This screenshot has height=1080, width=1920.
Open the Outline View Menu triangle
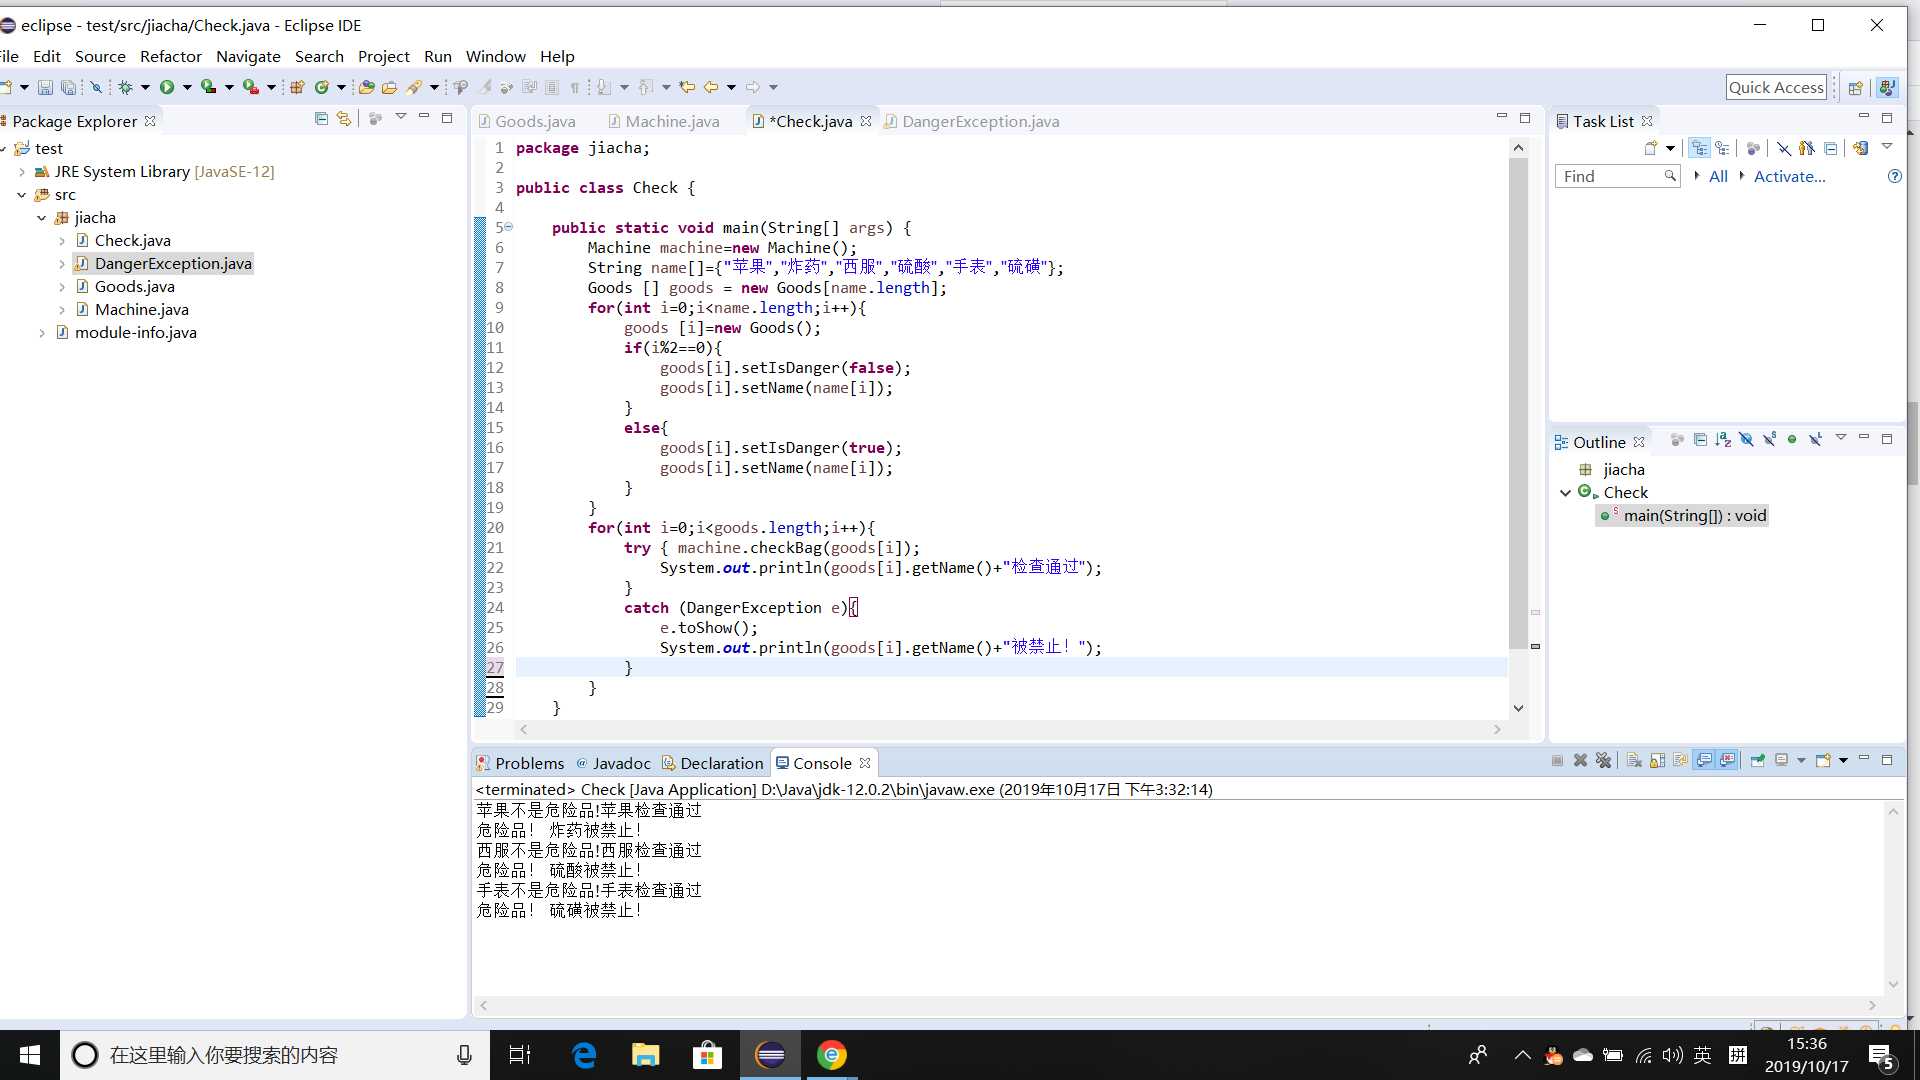tap(1840, 438)
